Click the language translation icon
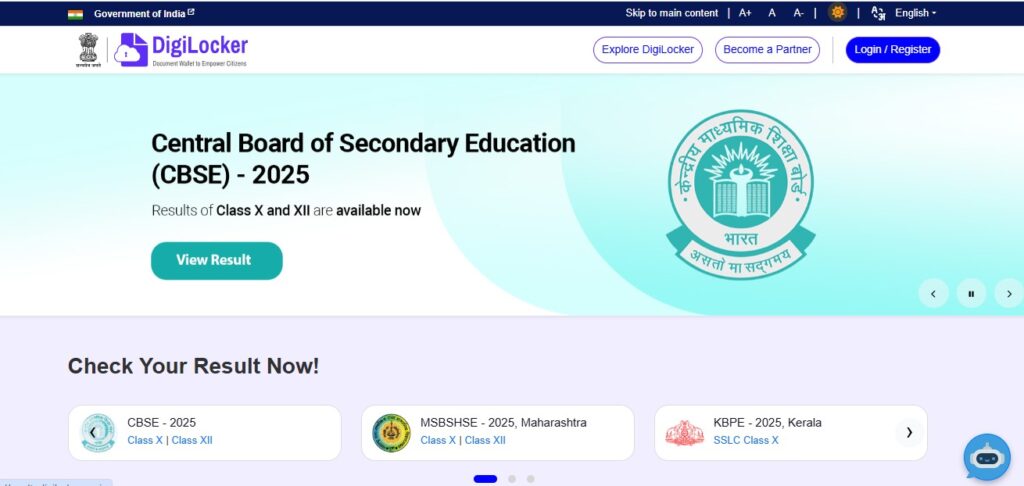 (878, 13)
